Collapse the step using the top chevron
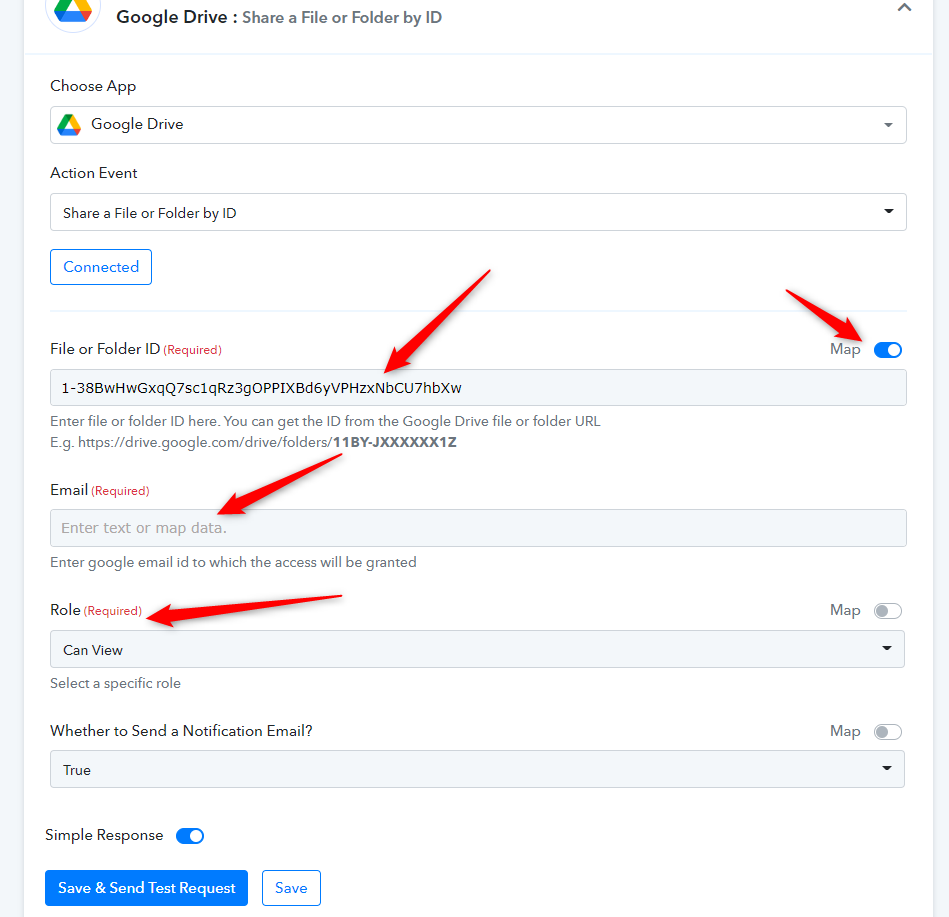Screen dimensions: 949x917 (904, 8)
